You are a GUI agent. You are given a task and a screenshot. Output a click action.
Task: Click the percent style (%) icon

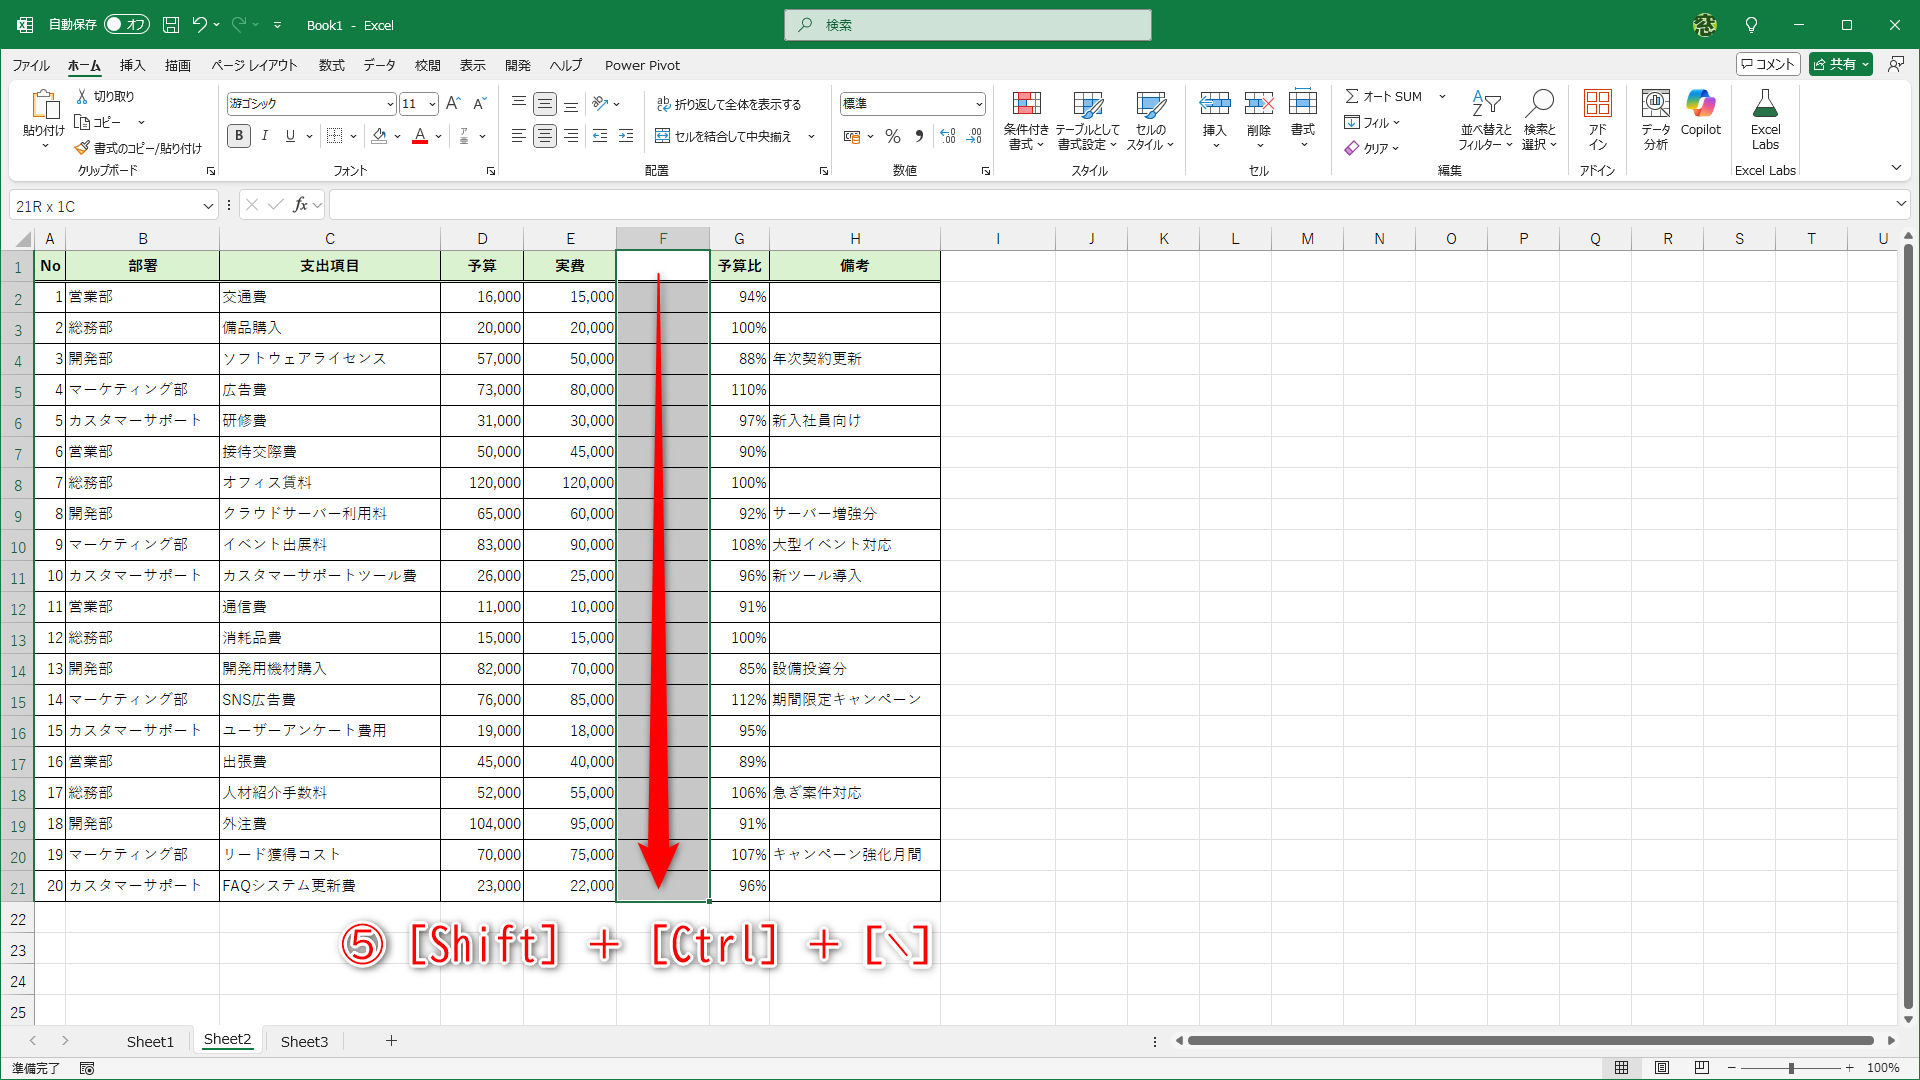tap(892, 136)
